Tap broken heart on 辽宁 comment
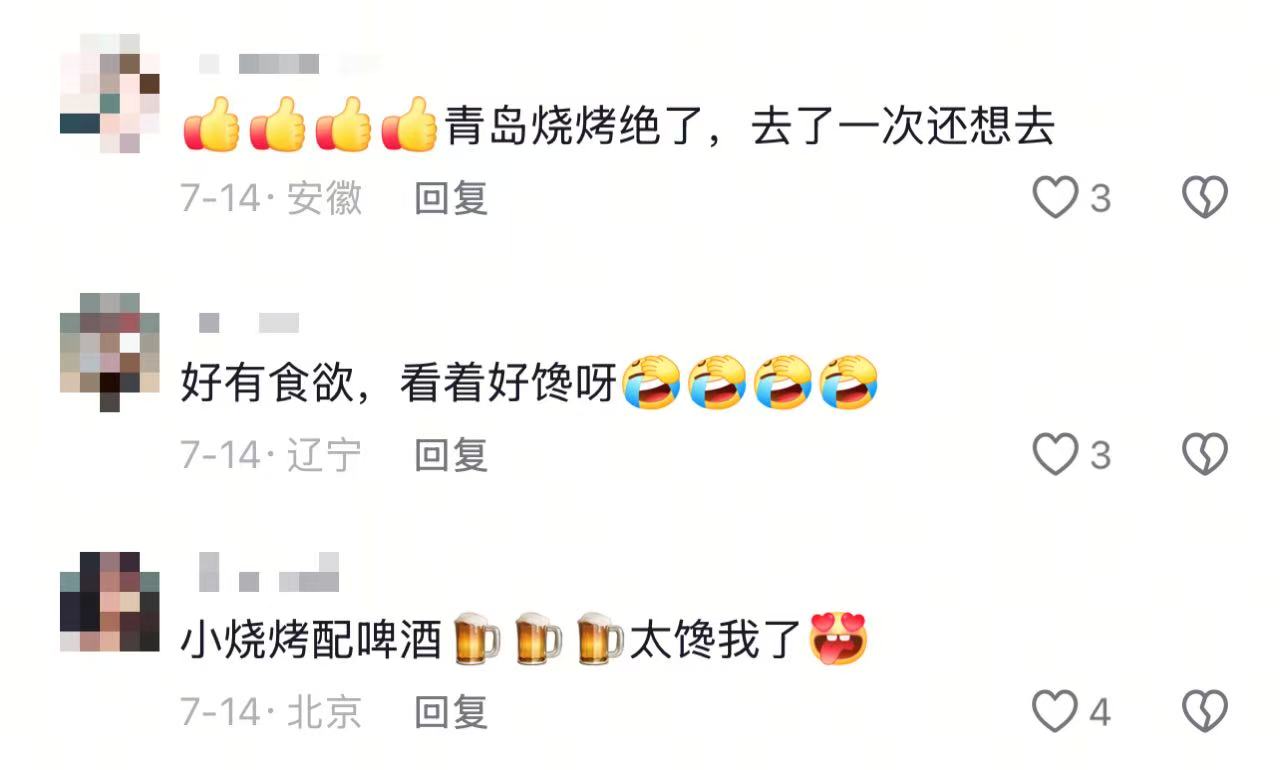 1205,455
